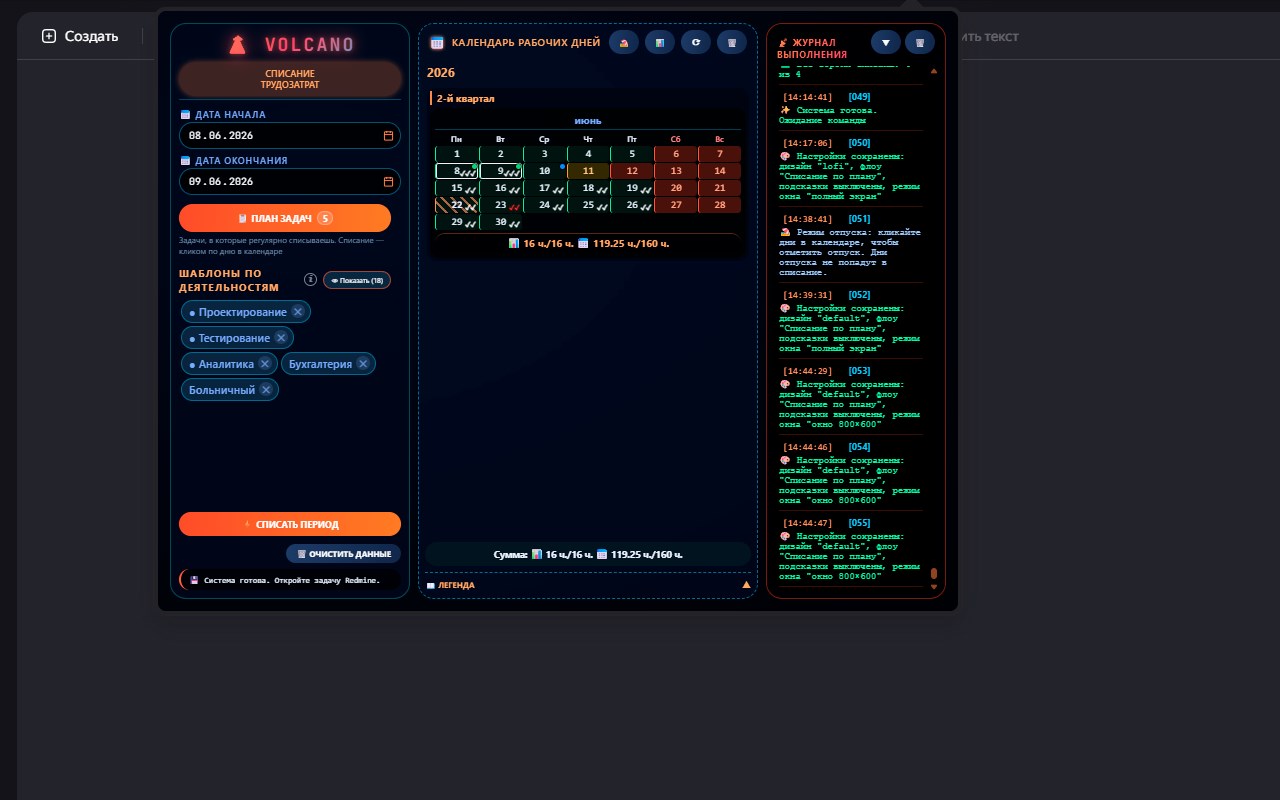Clear the execution log with the trash icon
The height and width of the screenshot is (800, 1280).
coord(920,42)
